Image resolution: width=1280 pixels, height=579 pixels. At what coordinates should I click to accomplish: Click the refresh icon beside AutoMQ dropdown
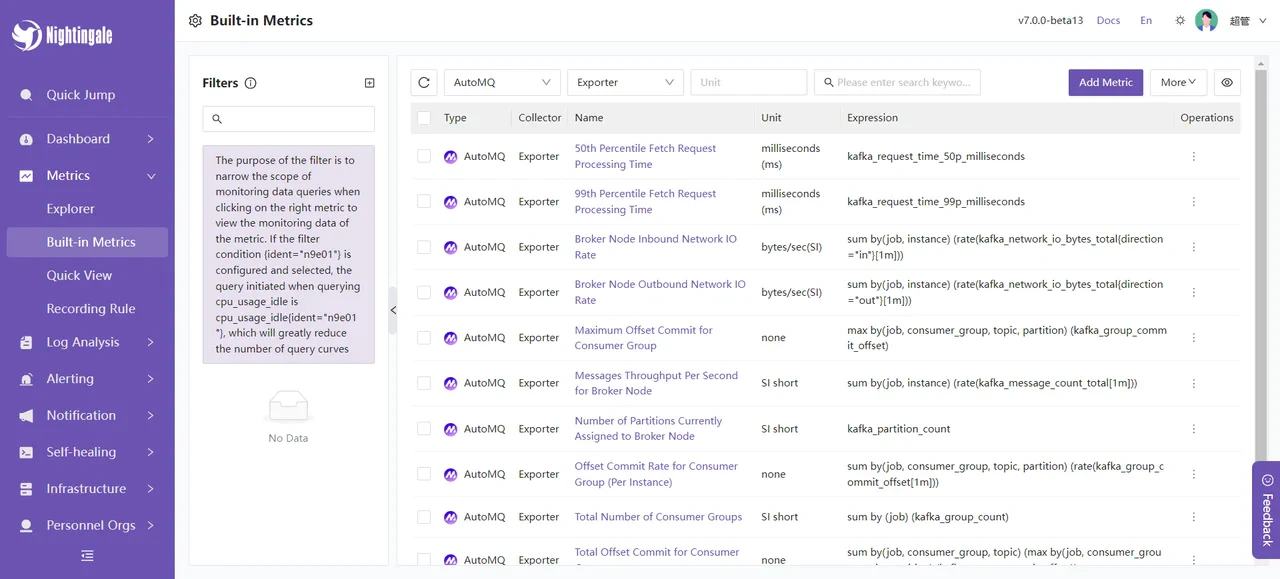click(x=424, y=83)
